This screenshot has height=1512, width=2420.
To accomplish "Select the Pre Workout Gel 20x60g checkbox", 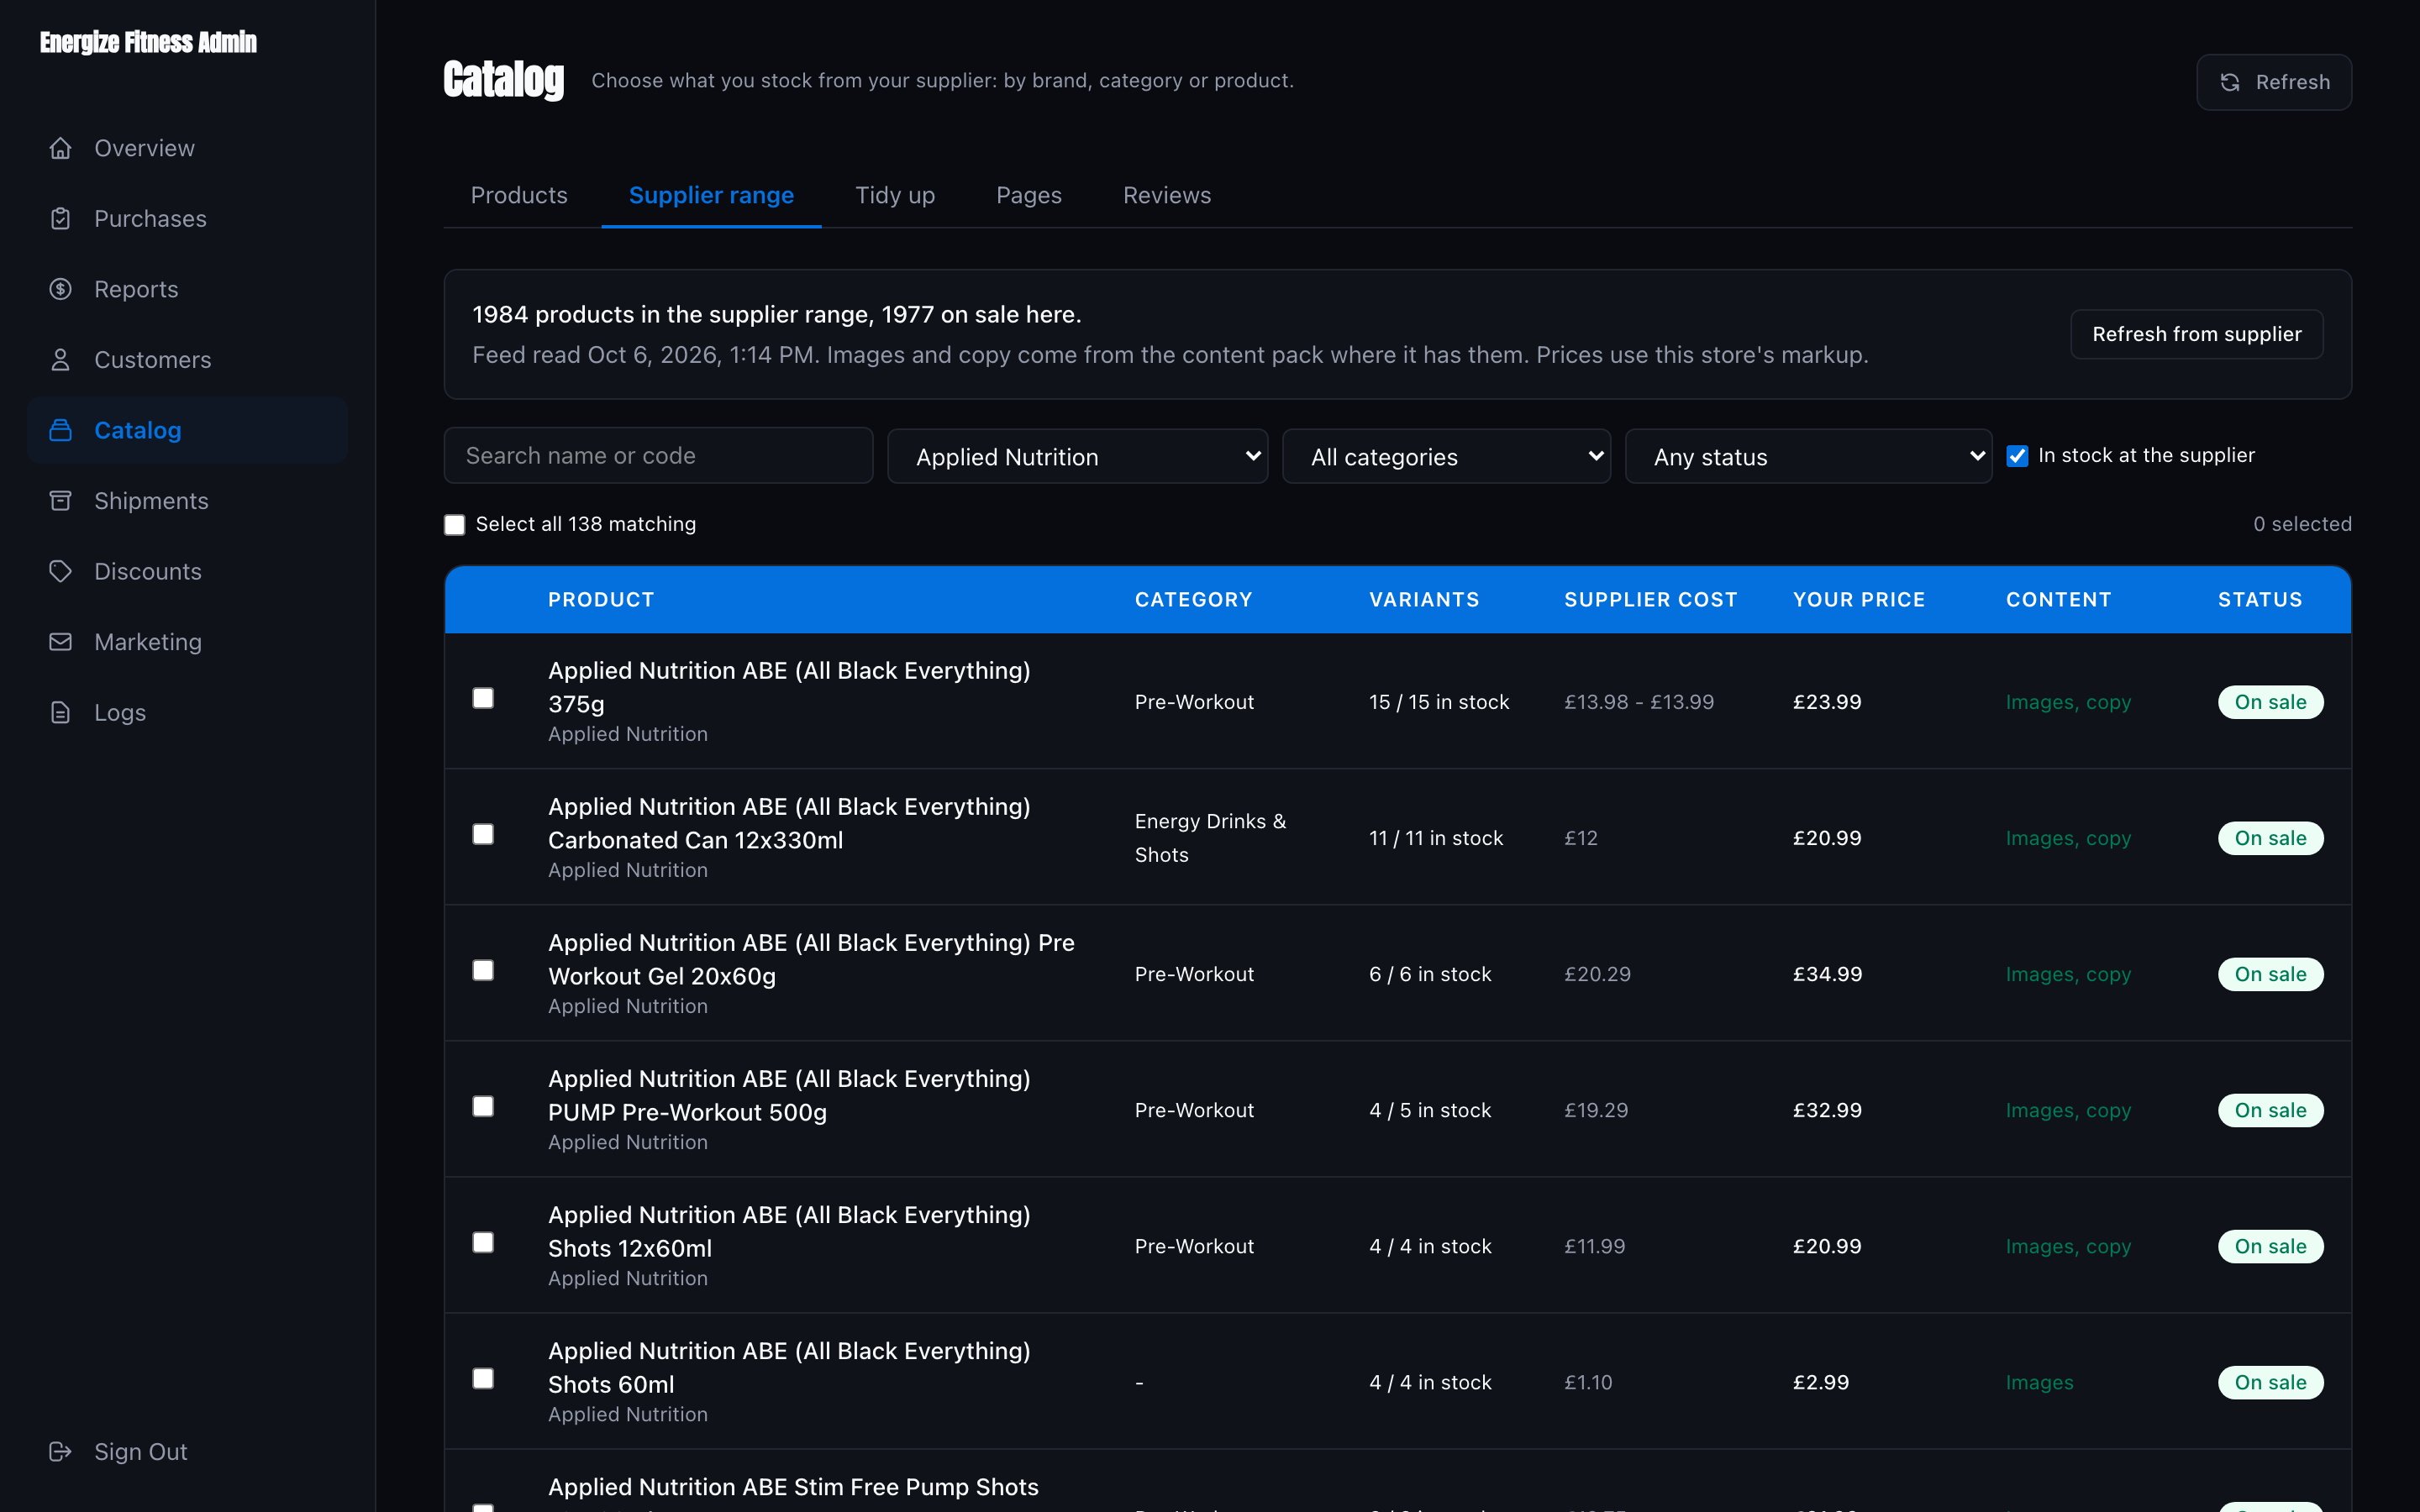I will (483, 970).
